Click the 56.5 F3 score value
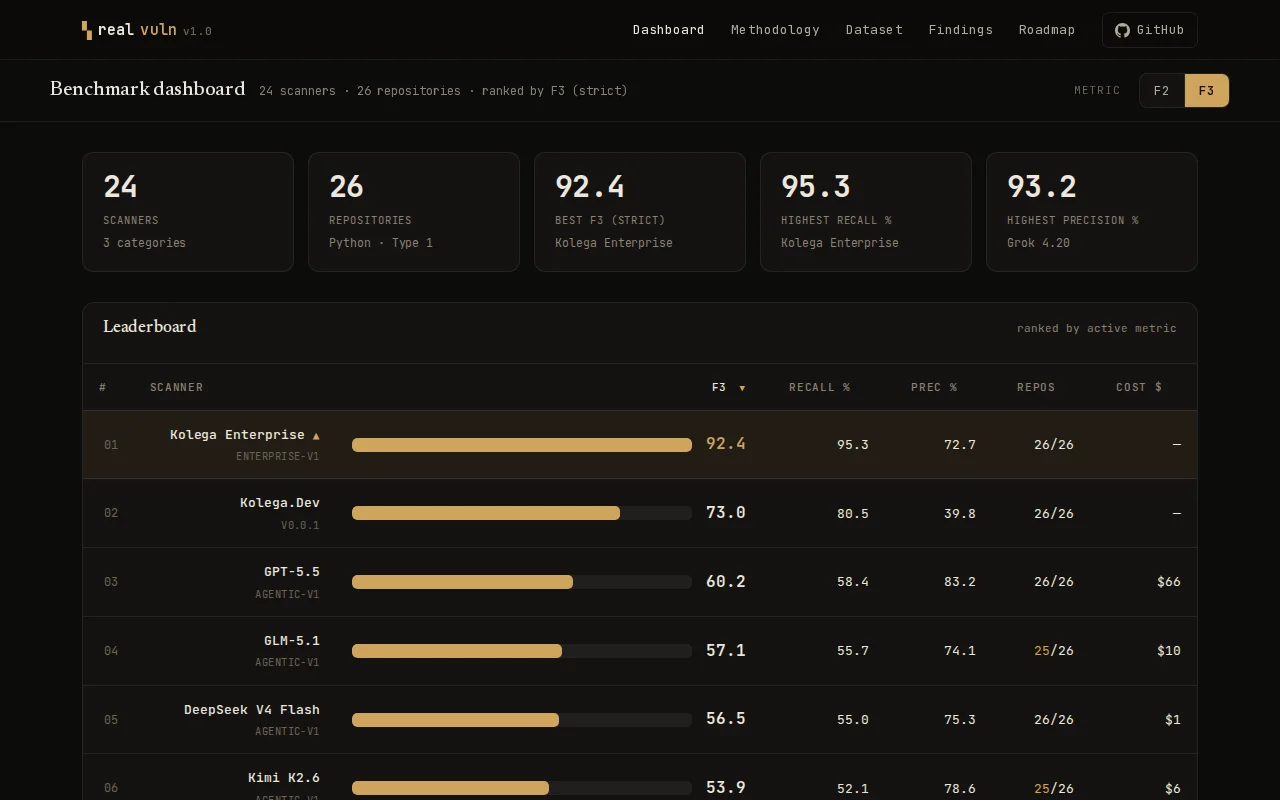Image resolution: width=1280 pixels, height=800 pixels. [726, 719]
